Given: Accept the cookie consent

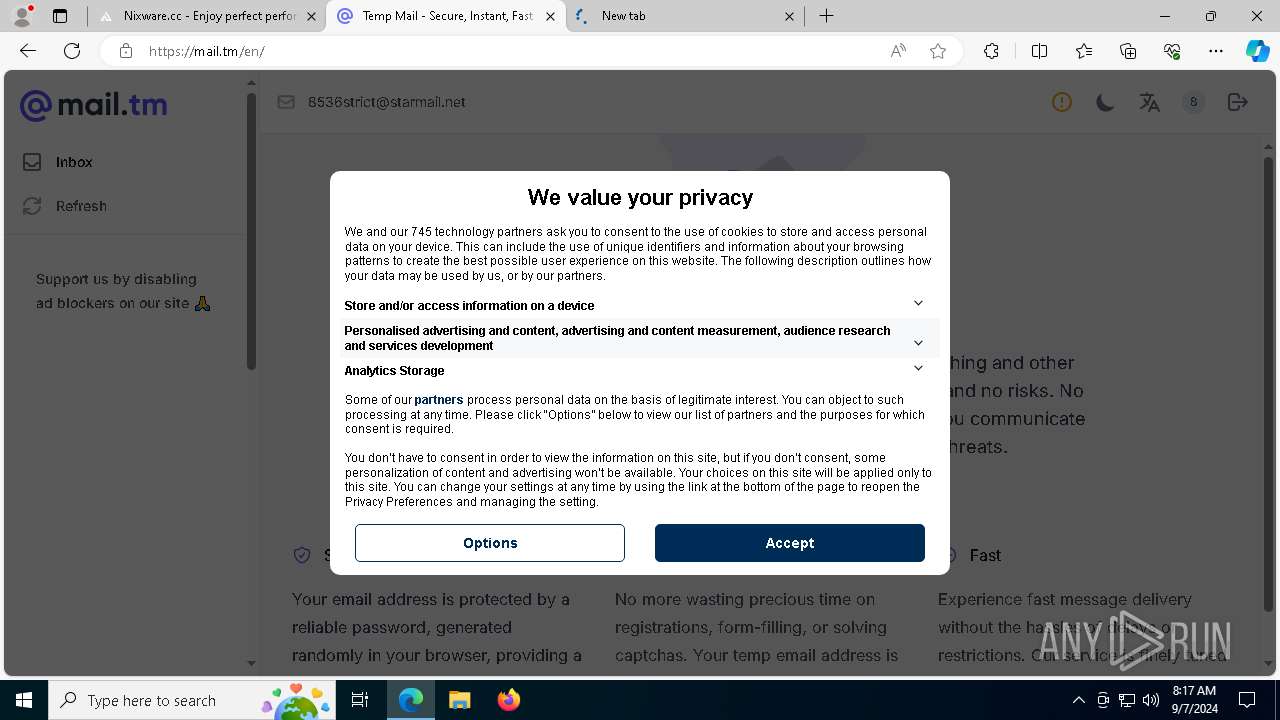Looking at the screenshot, I should (x=790, y=543).
